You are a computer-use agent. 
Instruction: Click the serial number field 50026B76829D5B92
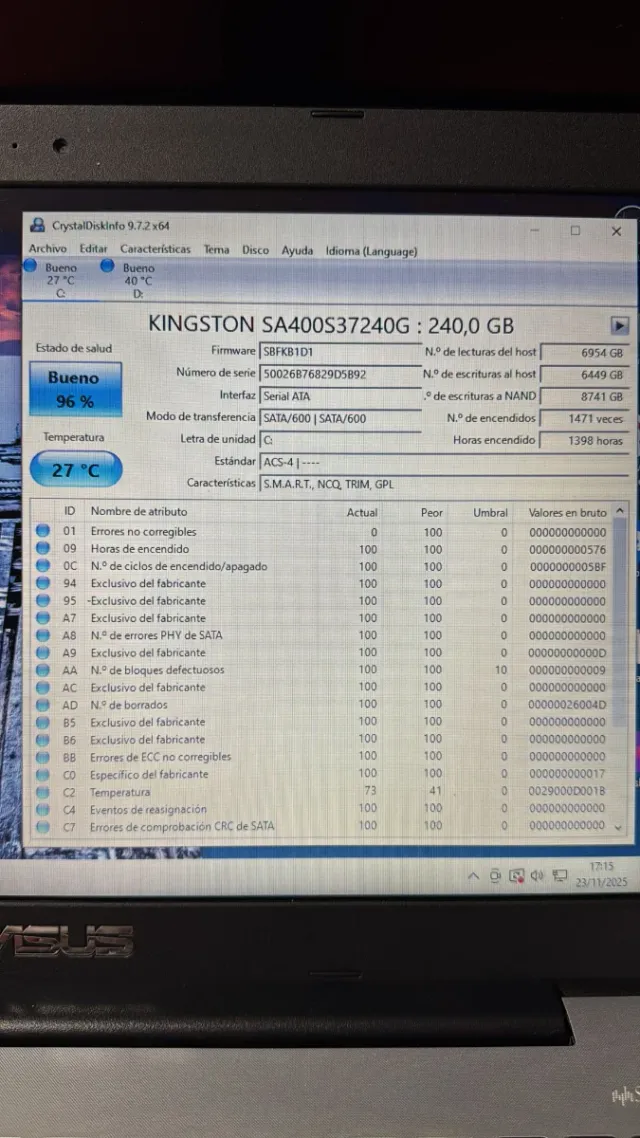tap(339, 374)
